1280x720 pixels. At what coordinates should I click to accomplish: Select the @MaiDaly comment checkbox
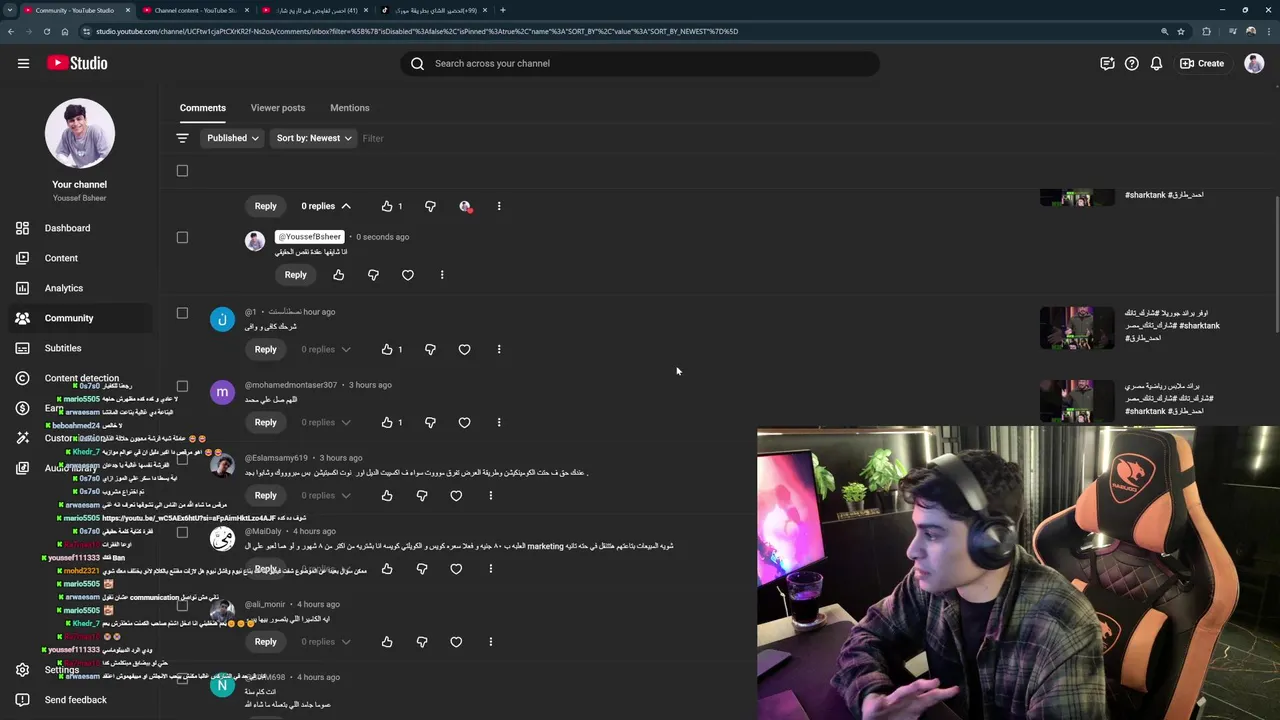[182, 532]
